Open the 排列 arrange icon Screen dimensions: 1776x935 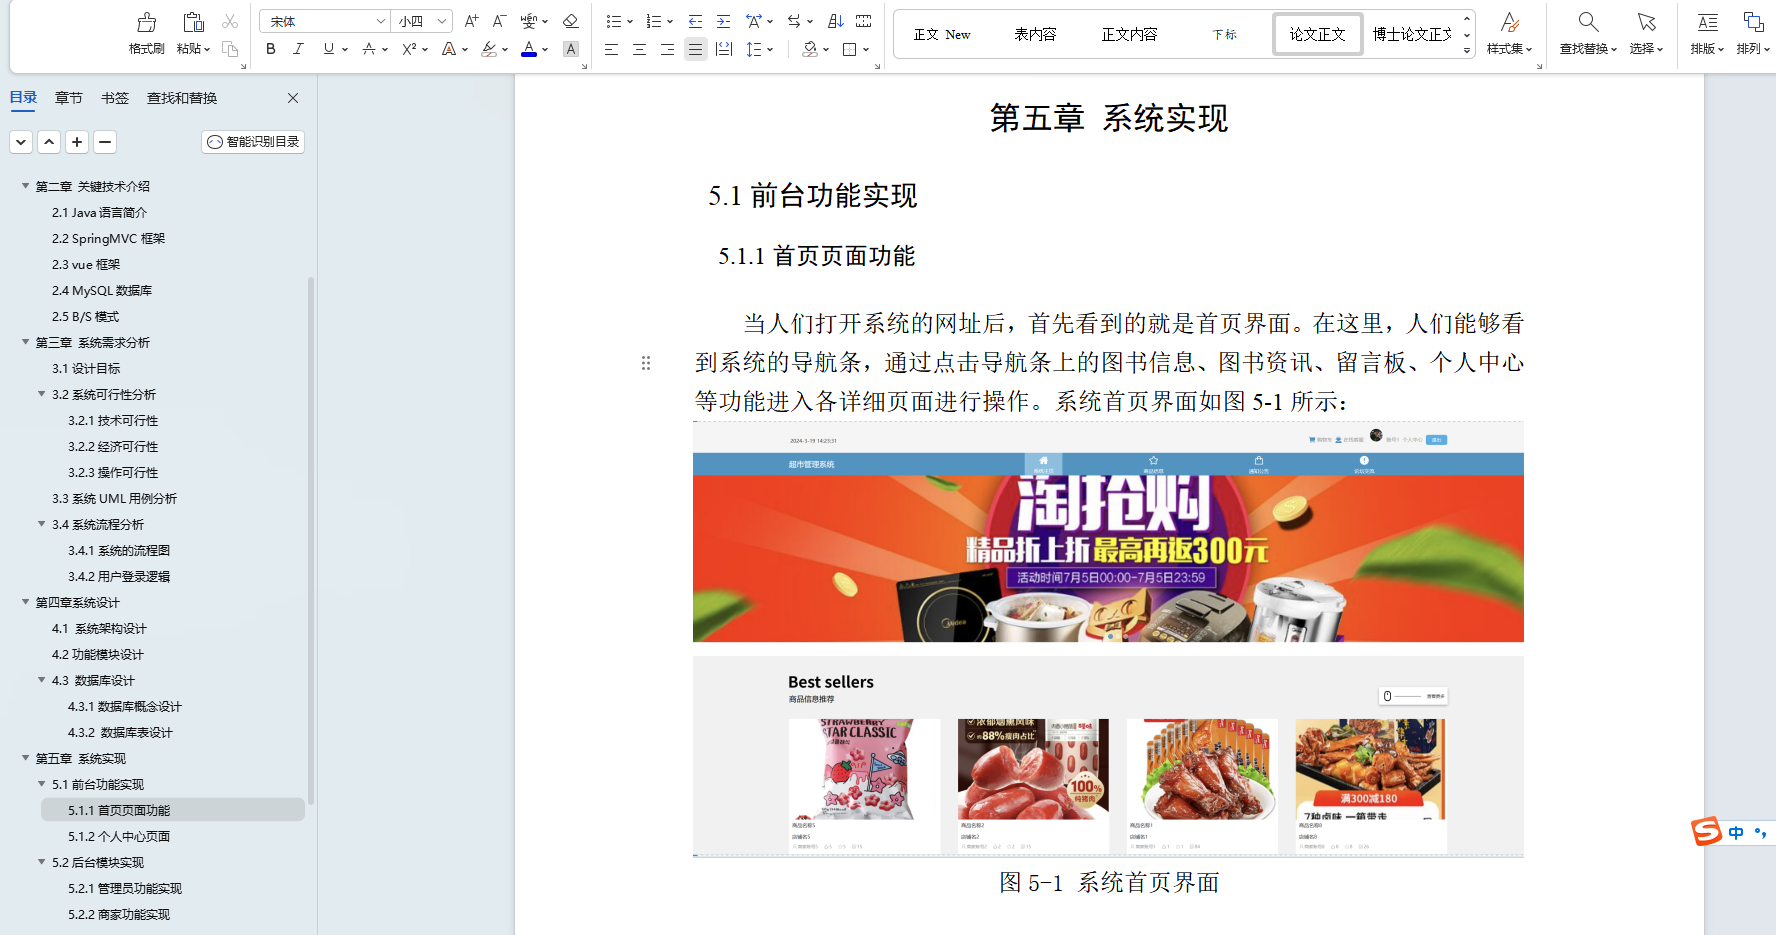[1753, 22]
